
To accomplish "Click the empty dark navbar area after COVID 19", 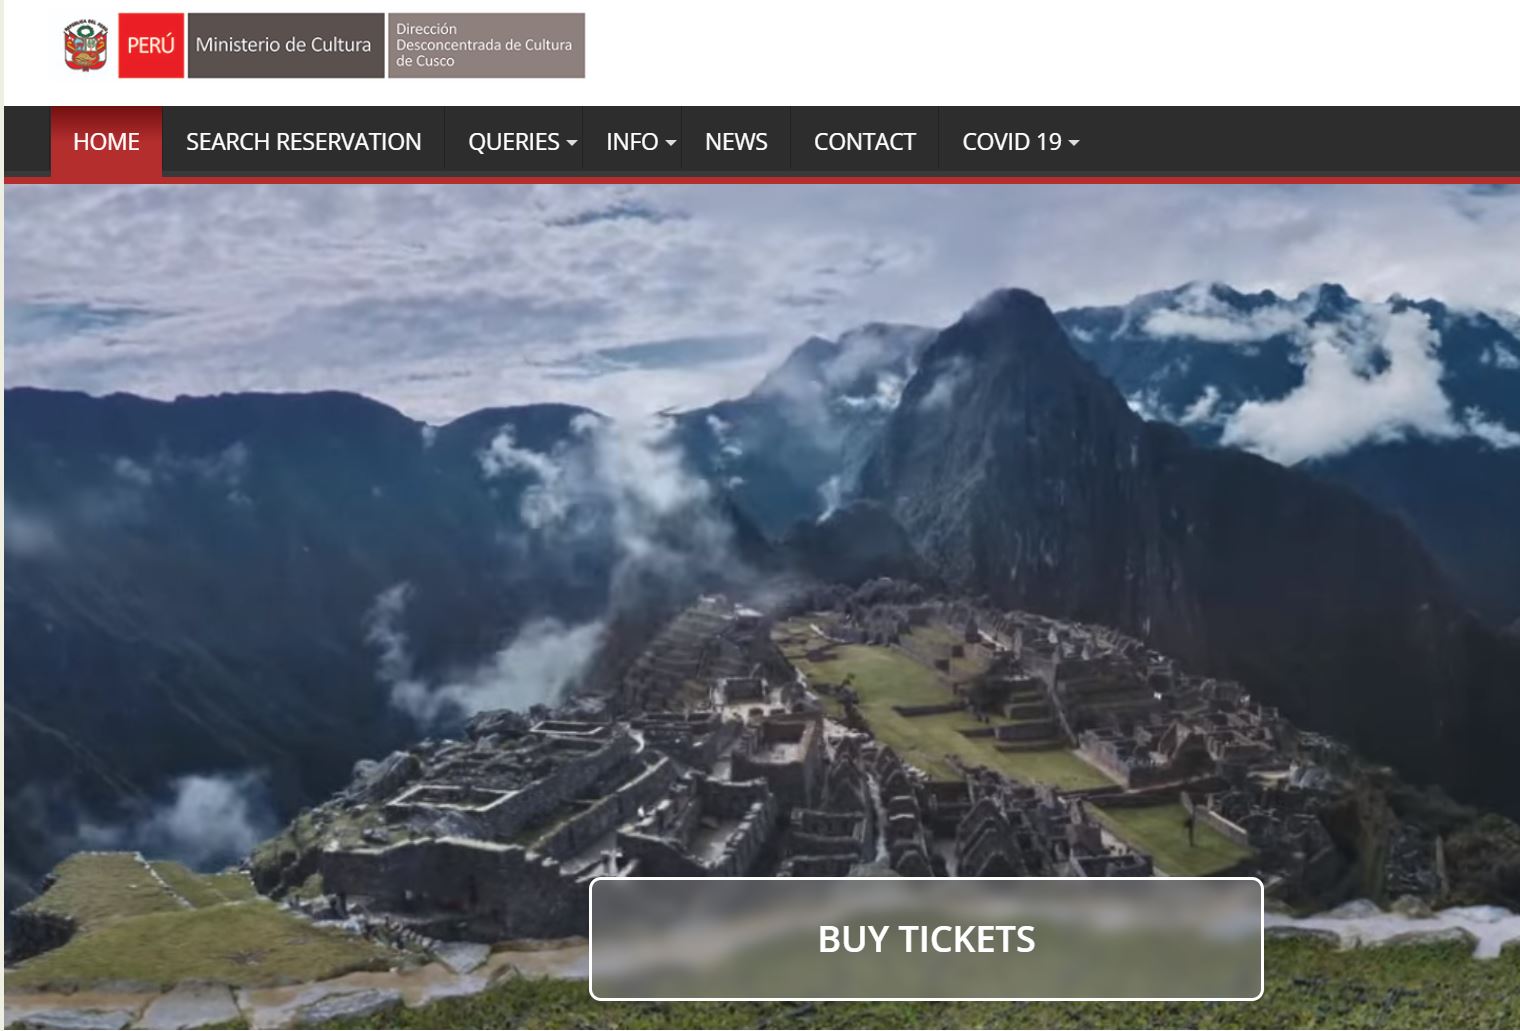I will click(1300, 142).
